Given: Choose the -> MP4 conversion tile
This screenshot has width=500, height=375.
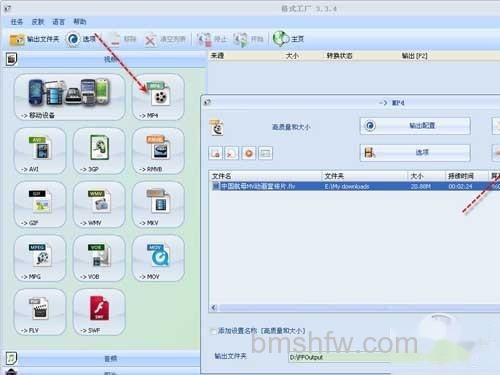Looking at the screenshot, I should [158, 97].
